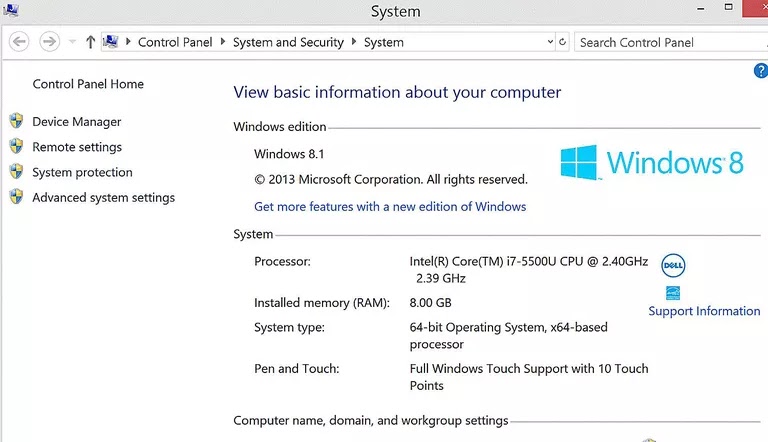Click the Back navigation arrow
Image resolution: width=768 pixels, height=442 pixels.
(x=19, y=42)
